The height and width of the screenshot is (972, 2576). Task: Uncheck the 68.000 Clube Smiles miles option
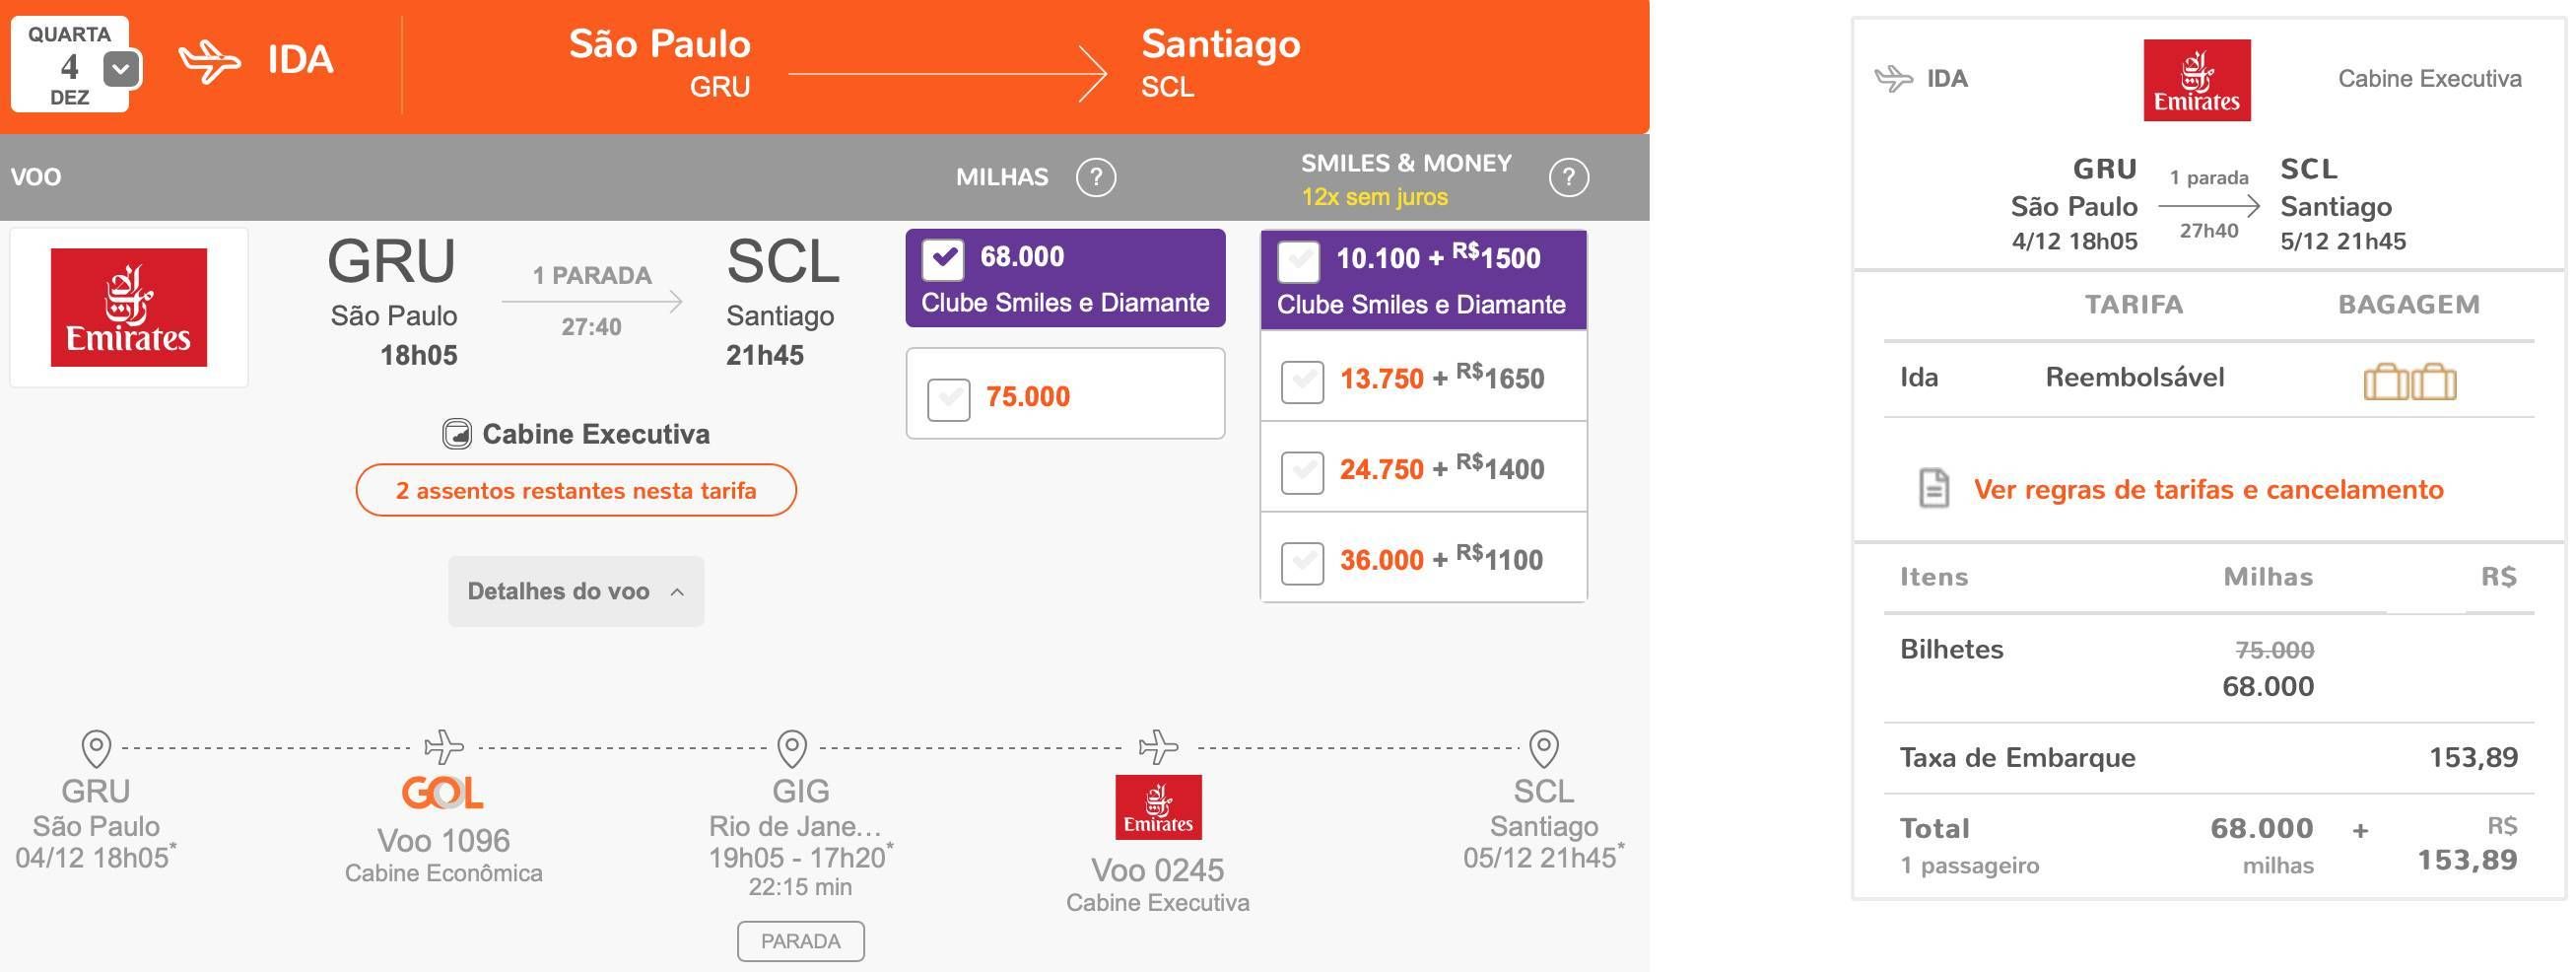click(943, 259)
